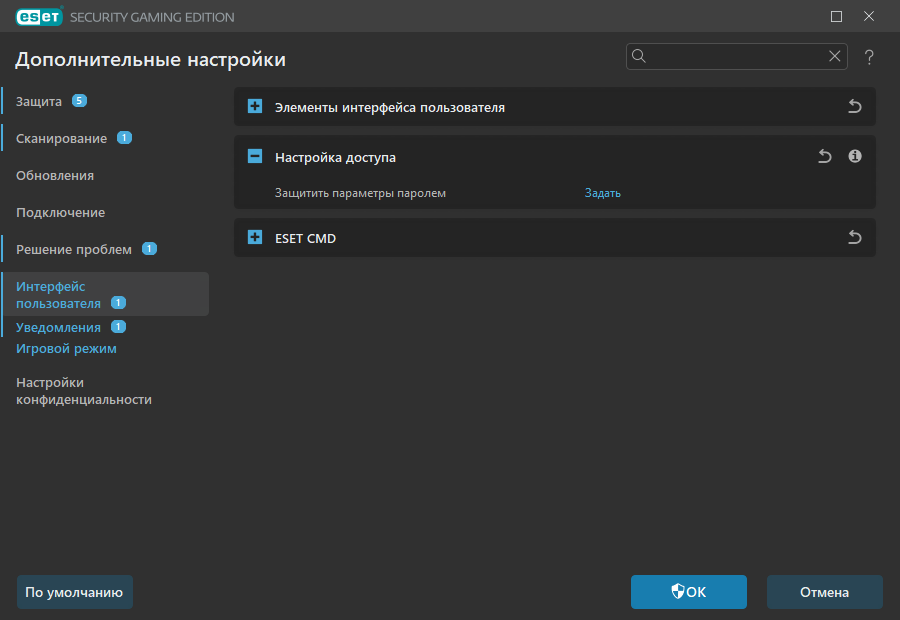Click the search magnifier icon

[639, 56]
